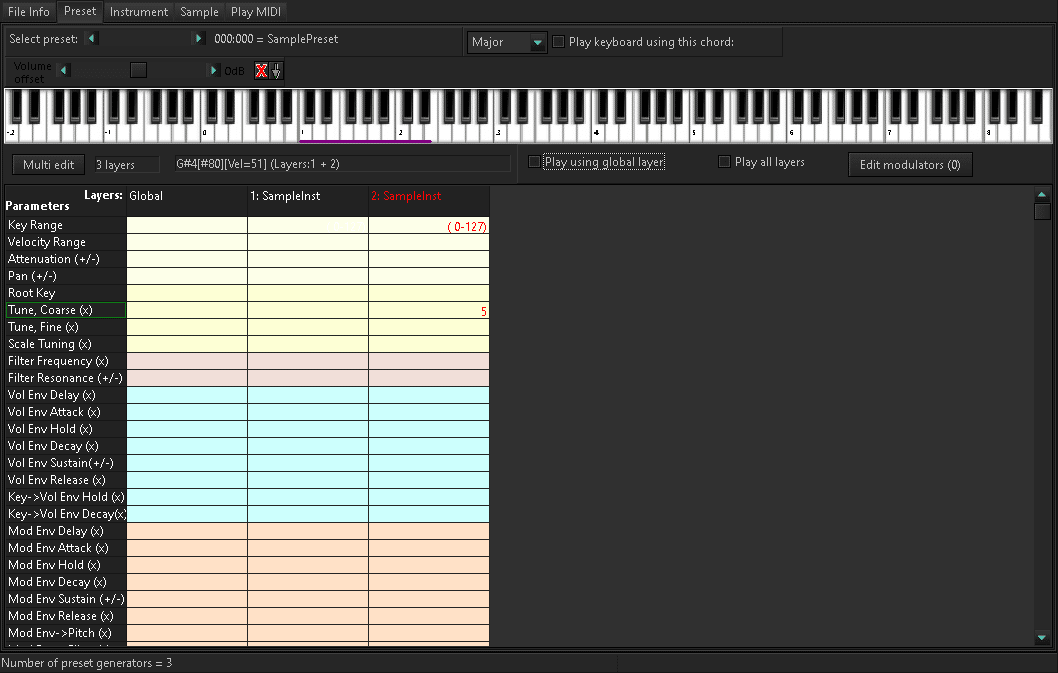Expand the chord selection list arrow
This screenshot has width=1058, height=673.
pyautogui.click(x=537, y=43)
